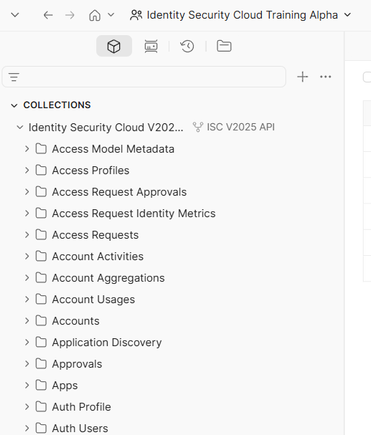Select the Account Usages row
371x435 pixels.
pos(172,299)
